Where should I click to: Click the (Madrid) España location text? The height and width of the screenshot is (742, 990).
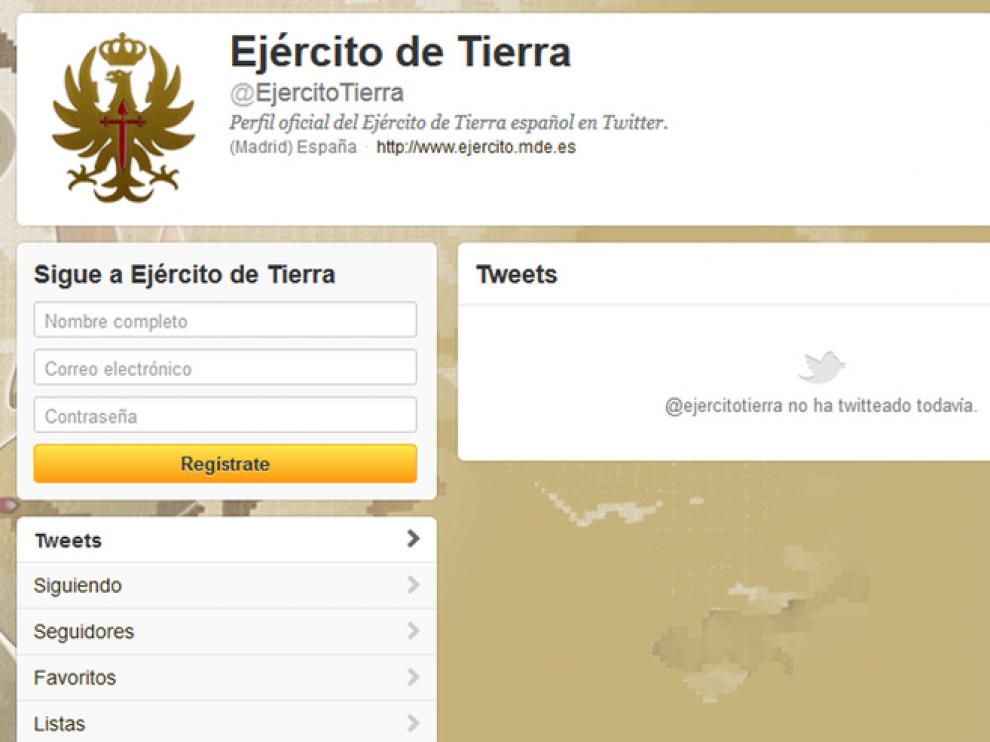tap(293, 147)
